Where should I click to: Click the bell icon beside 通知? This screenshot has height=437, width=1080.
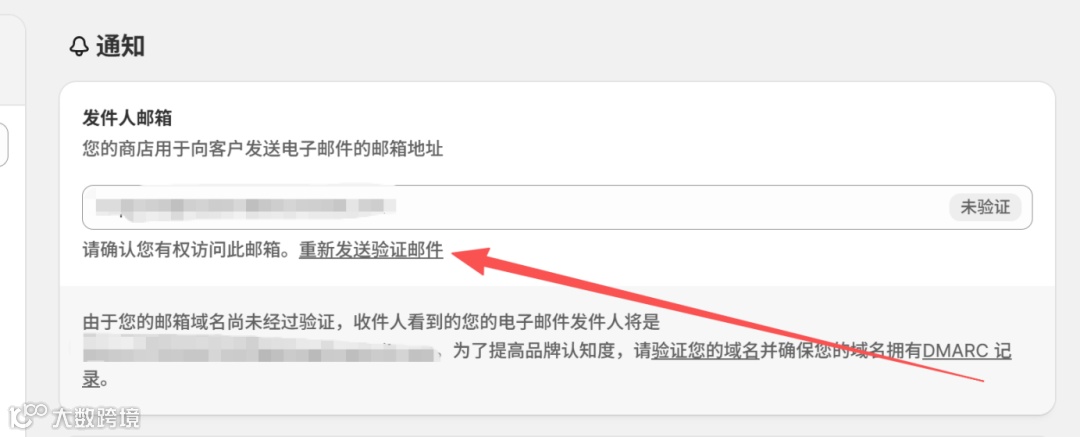(x=80, y=46)
